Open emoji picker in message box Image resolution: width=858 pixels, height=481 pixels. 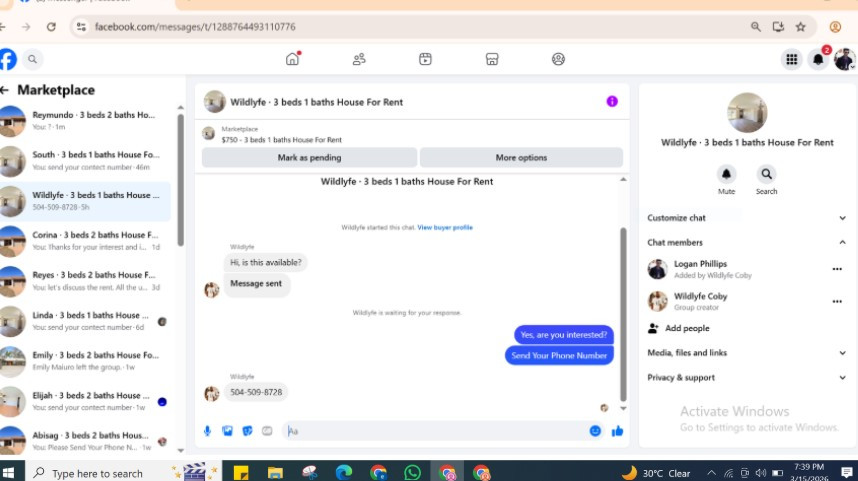(595, 431)
